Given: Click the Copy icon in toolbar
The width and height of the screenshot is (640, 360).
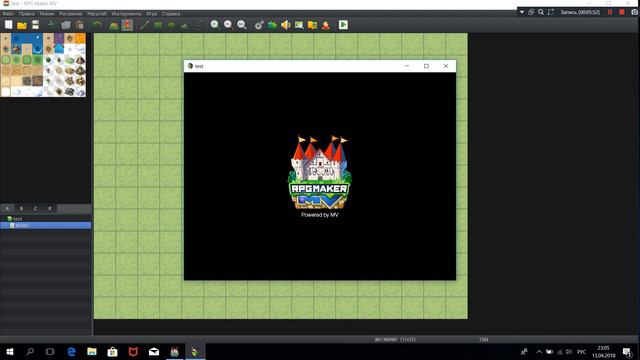Looking at the screenshot, I should [x=66, y=25].
